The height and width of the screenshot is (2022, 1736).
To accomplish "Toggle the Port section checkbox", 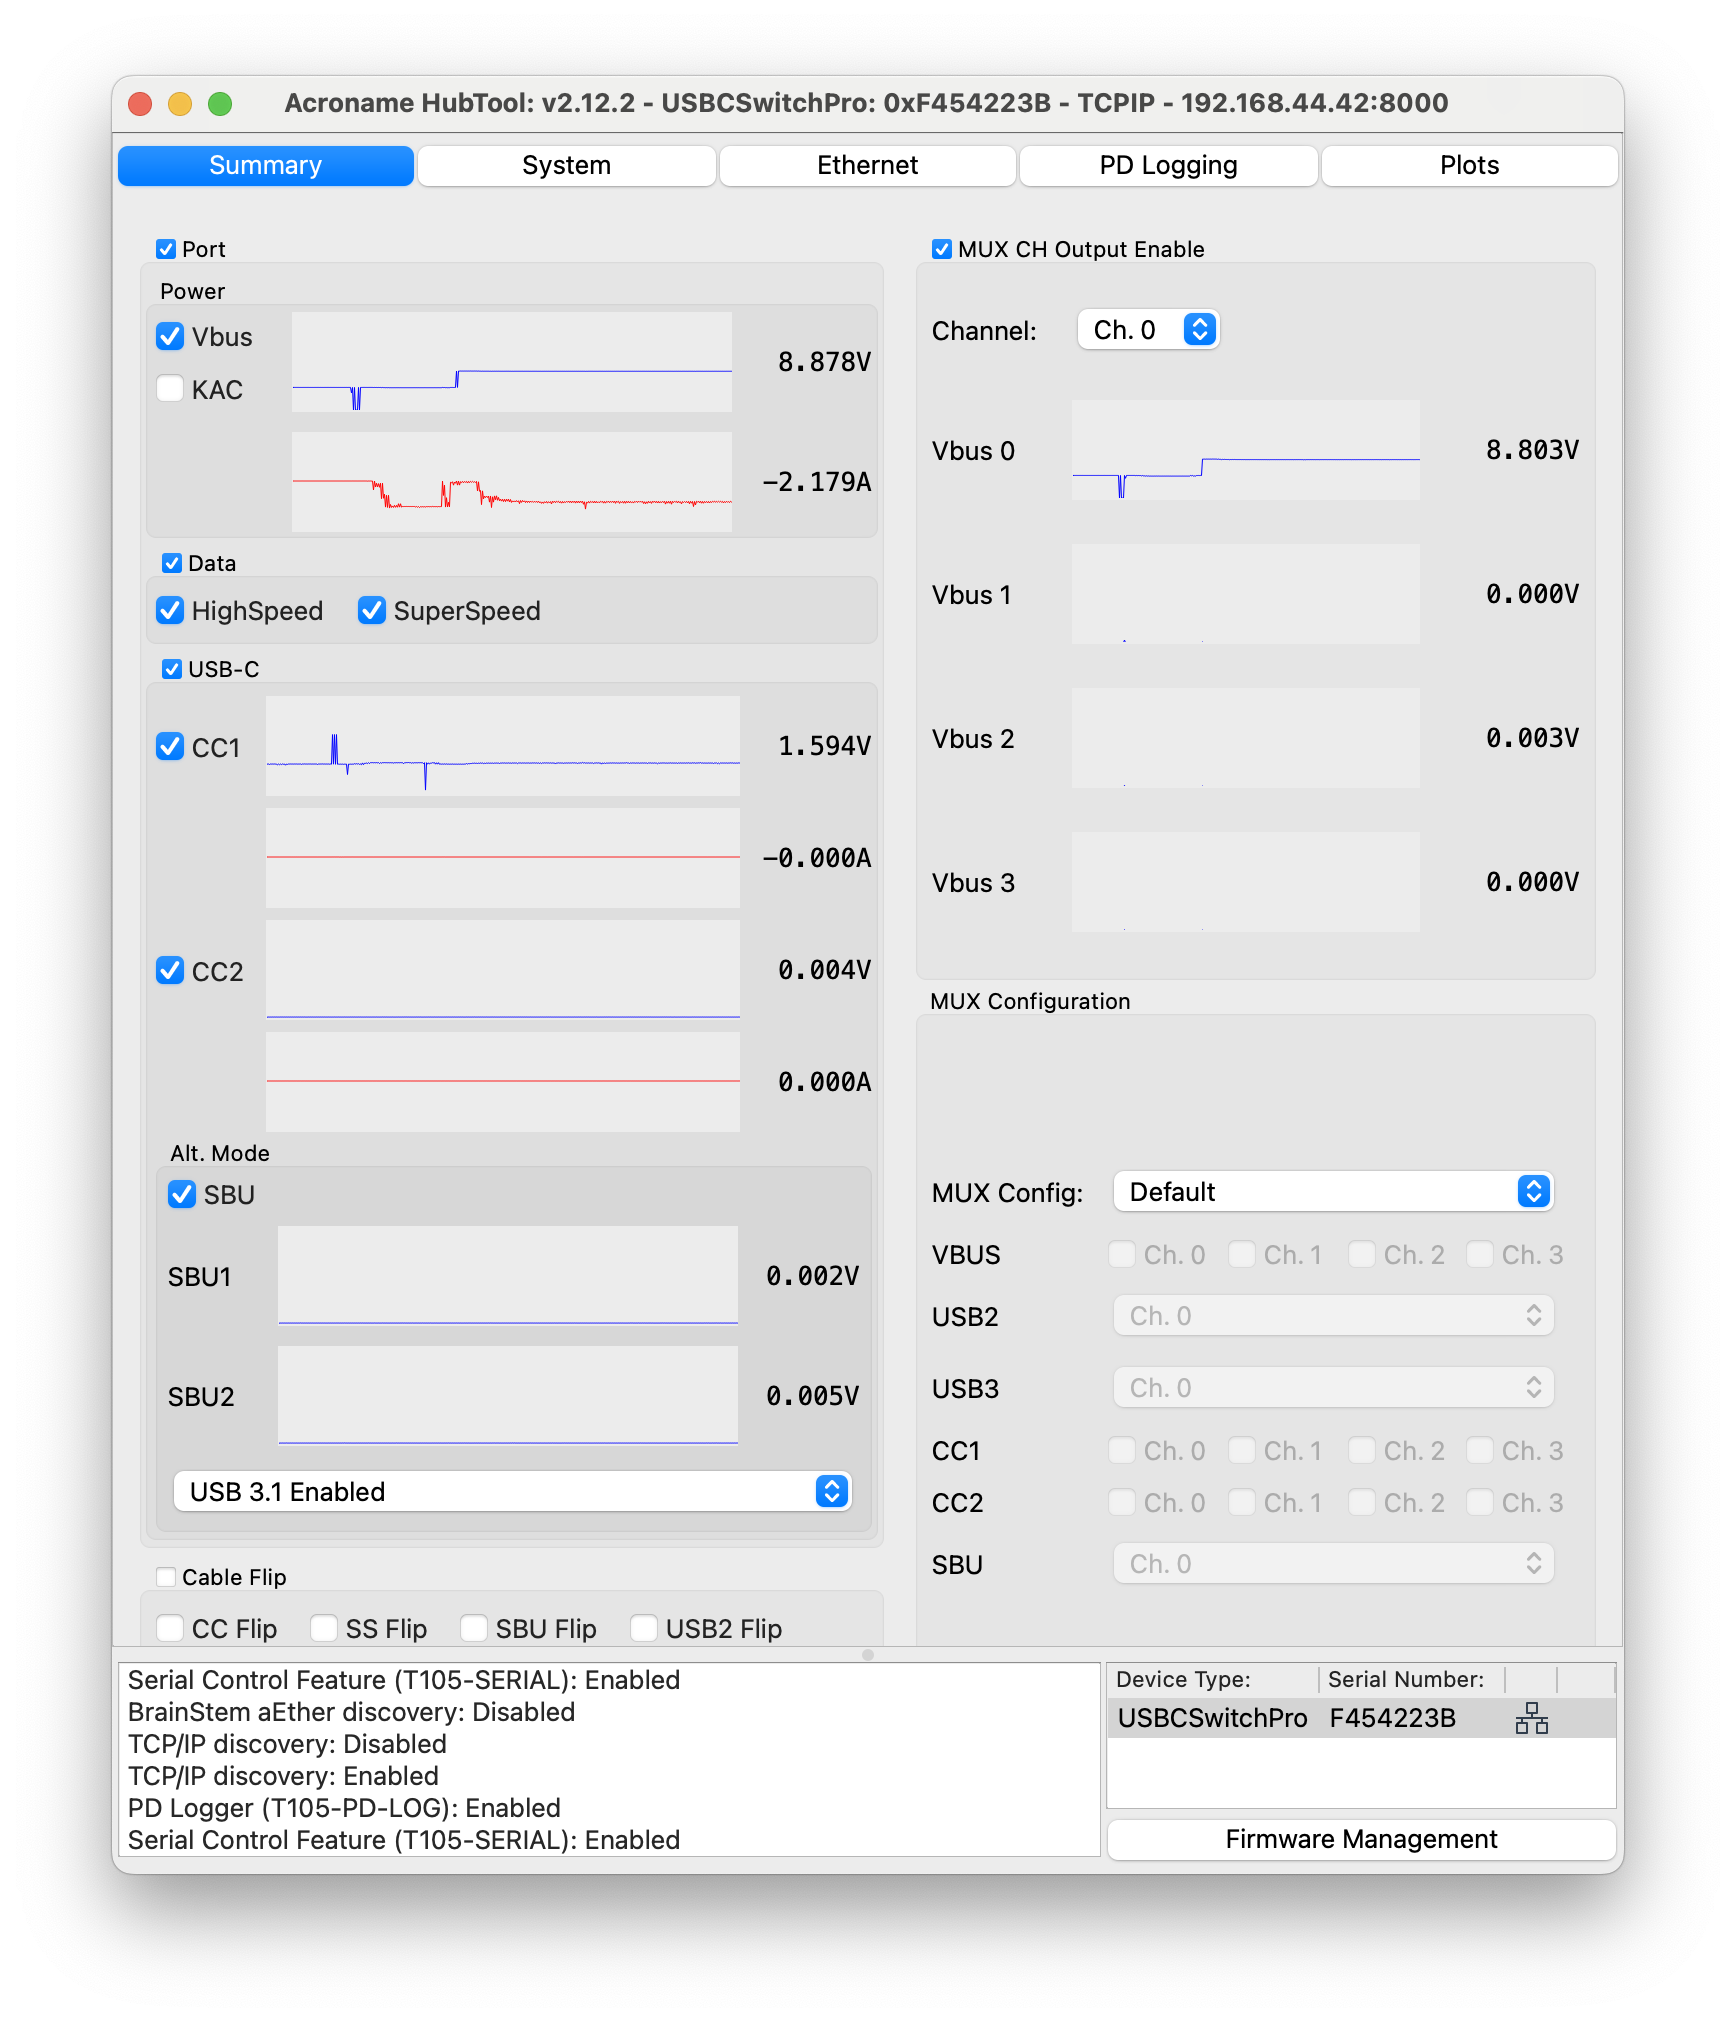I will [x=166, y=249].
